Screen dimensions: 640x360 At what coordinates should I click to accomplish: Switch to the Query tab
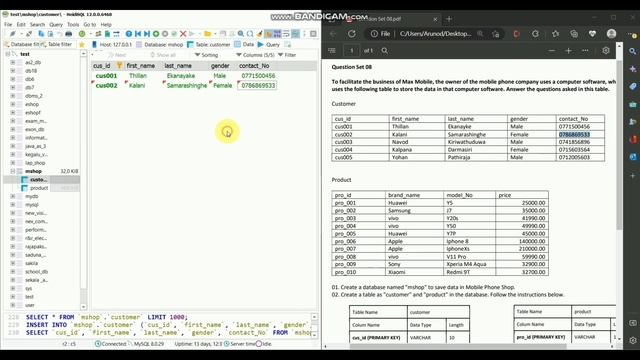269,44
